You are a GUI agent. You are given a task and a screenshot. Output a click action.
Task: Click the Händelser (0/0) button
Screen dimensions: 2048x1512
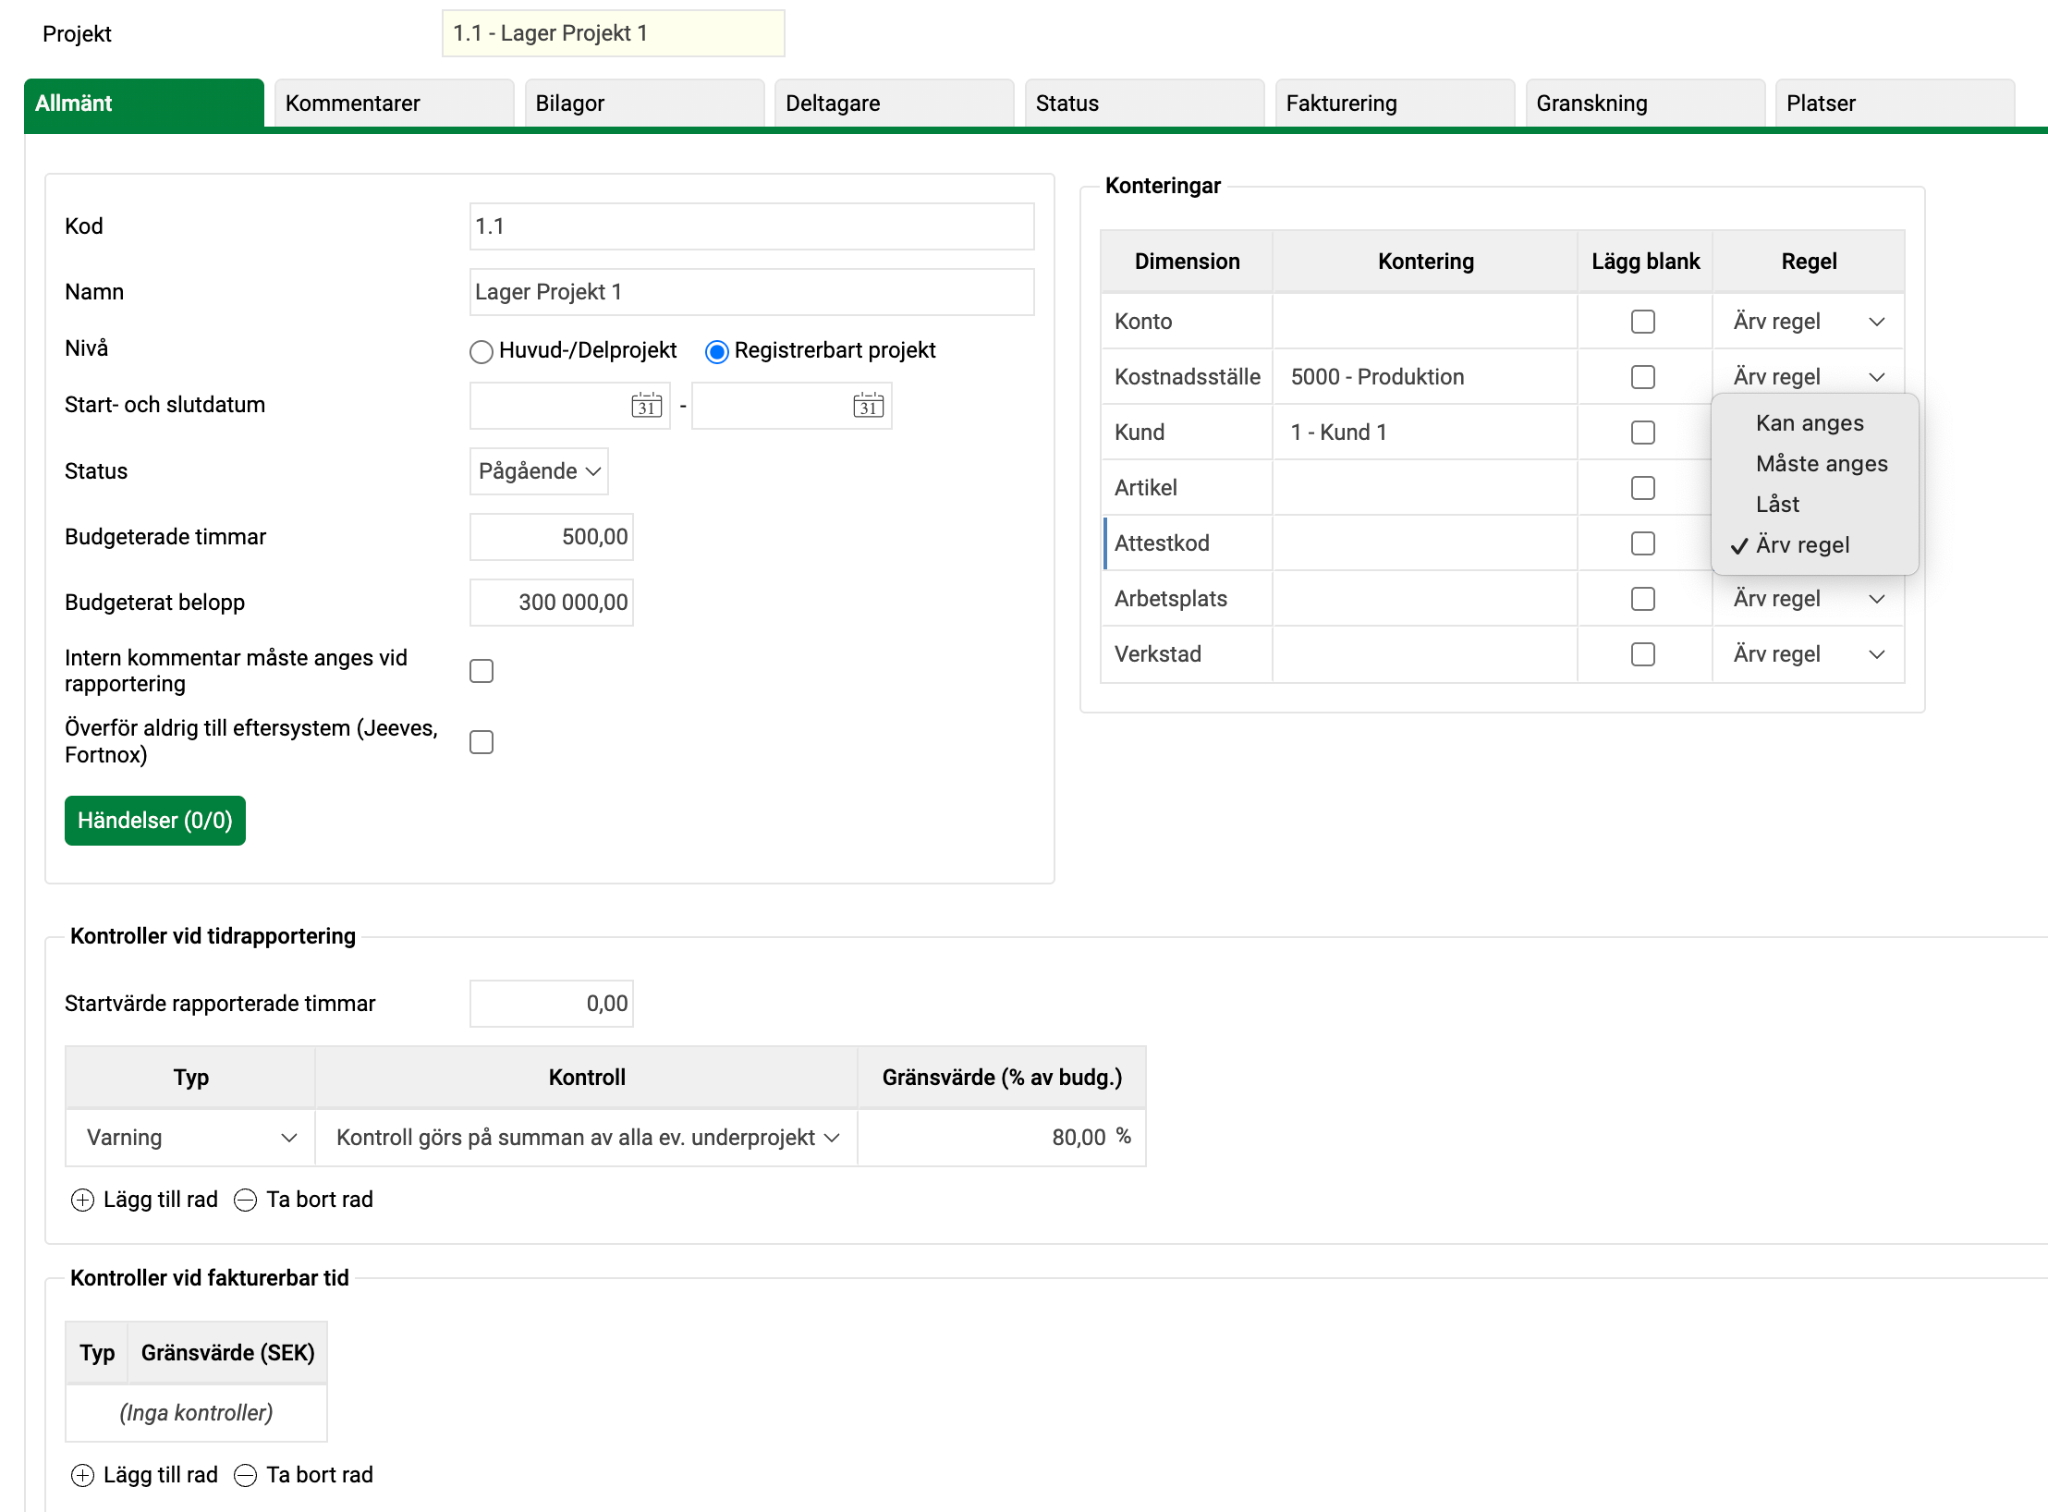point(155,821)
